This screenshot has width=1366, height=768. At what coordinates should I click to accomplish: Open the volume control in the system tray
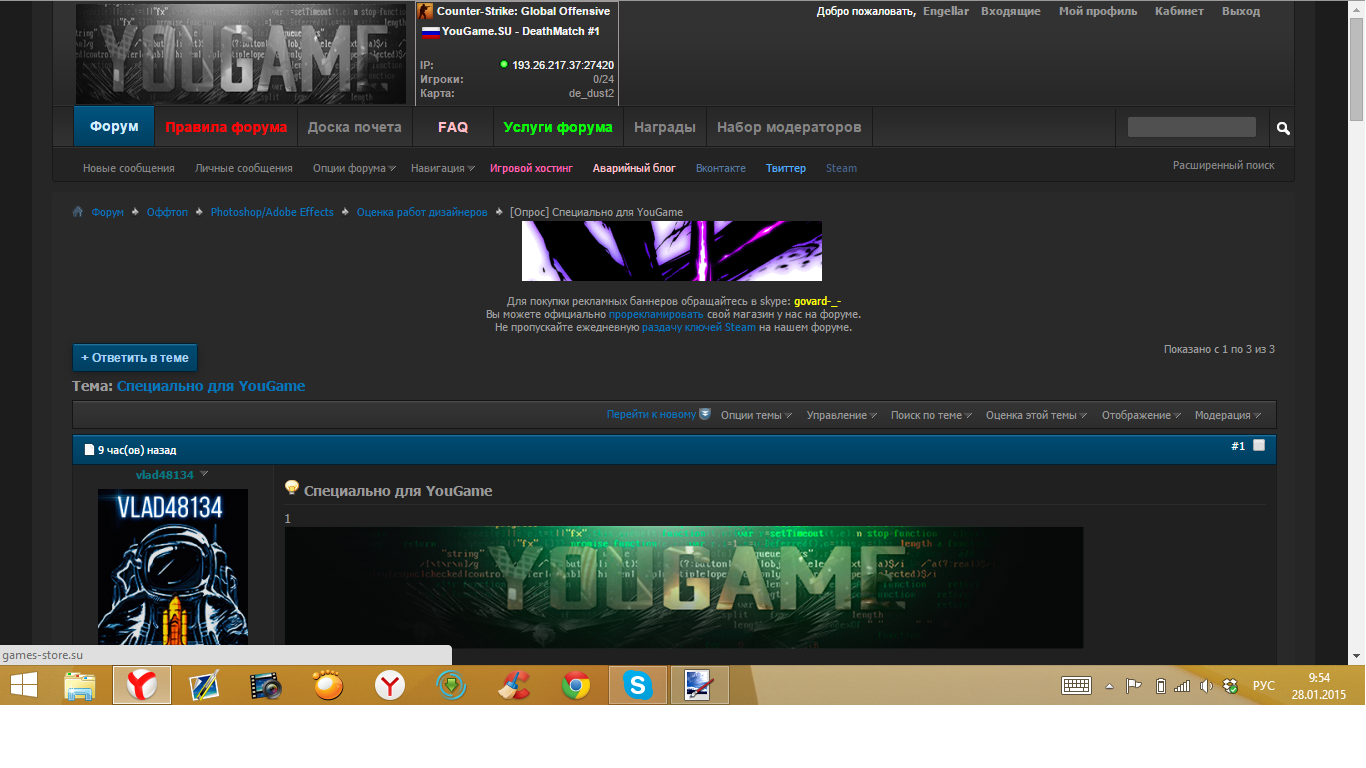[x=1205, y=686]
